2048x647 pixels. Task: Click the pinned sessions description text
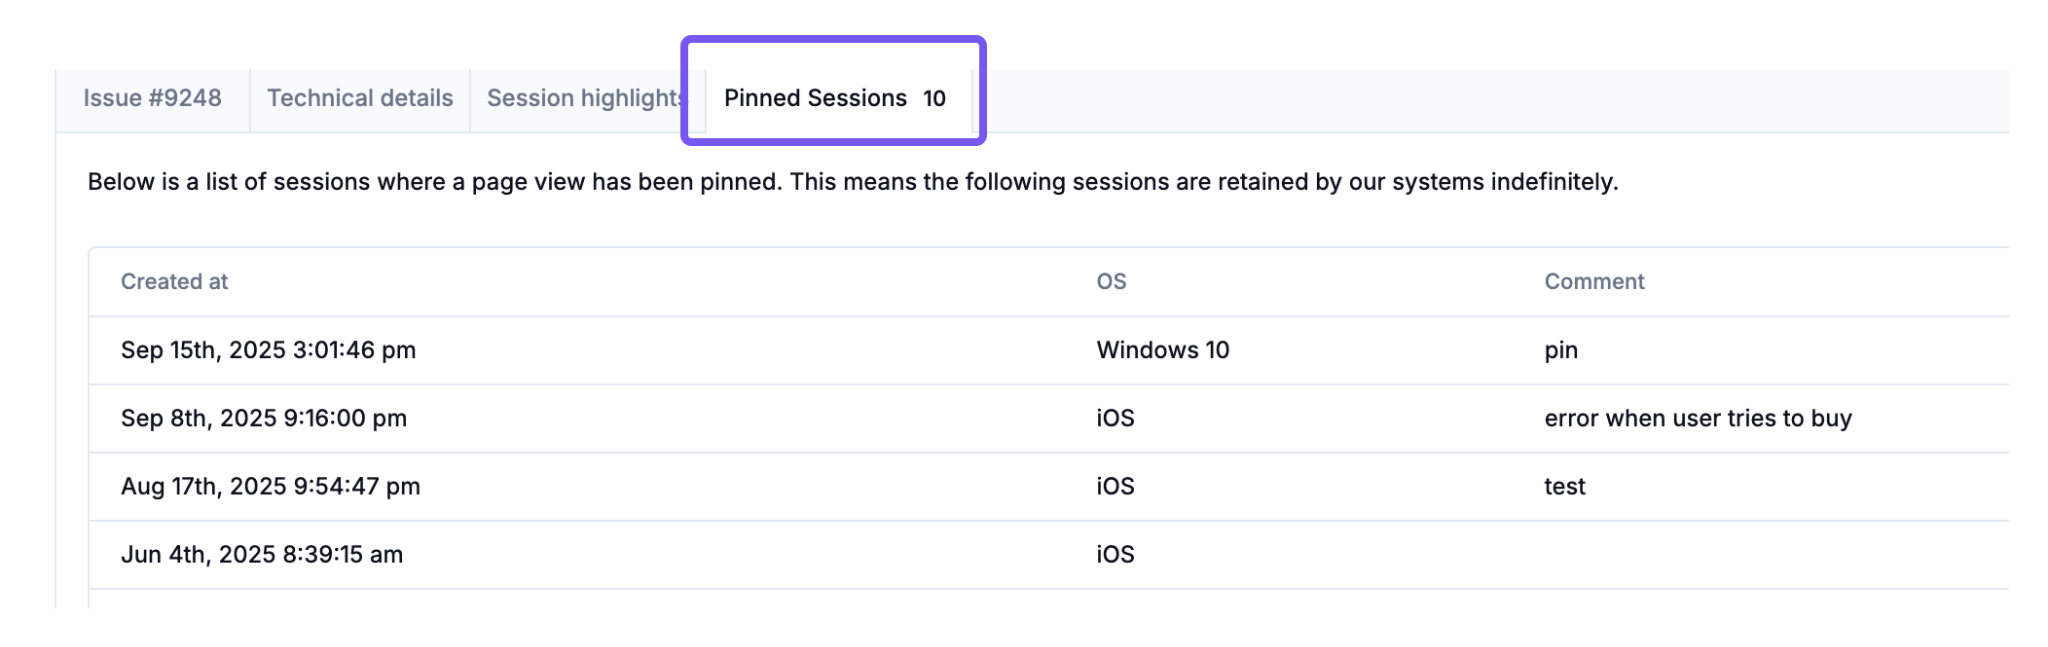point(852,182)
